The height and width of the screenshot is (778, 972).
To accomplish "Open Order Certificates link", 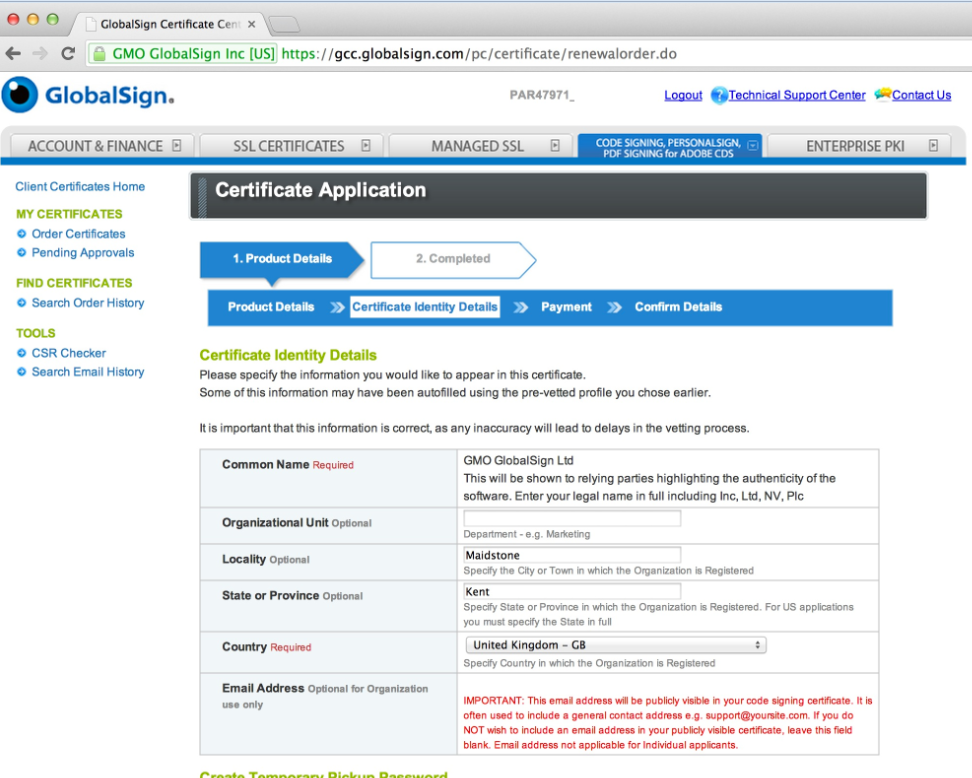I will tap(79, 234).
